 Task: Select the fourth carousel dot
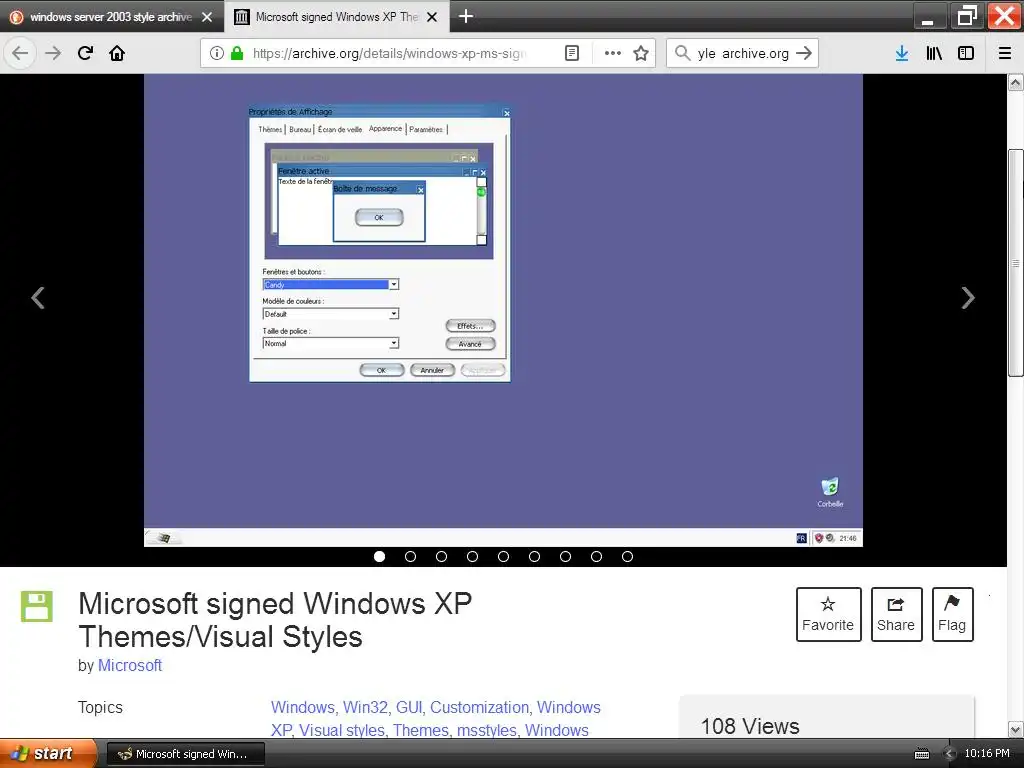[x=472, y=556]
